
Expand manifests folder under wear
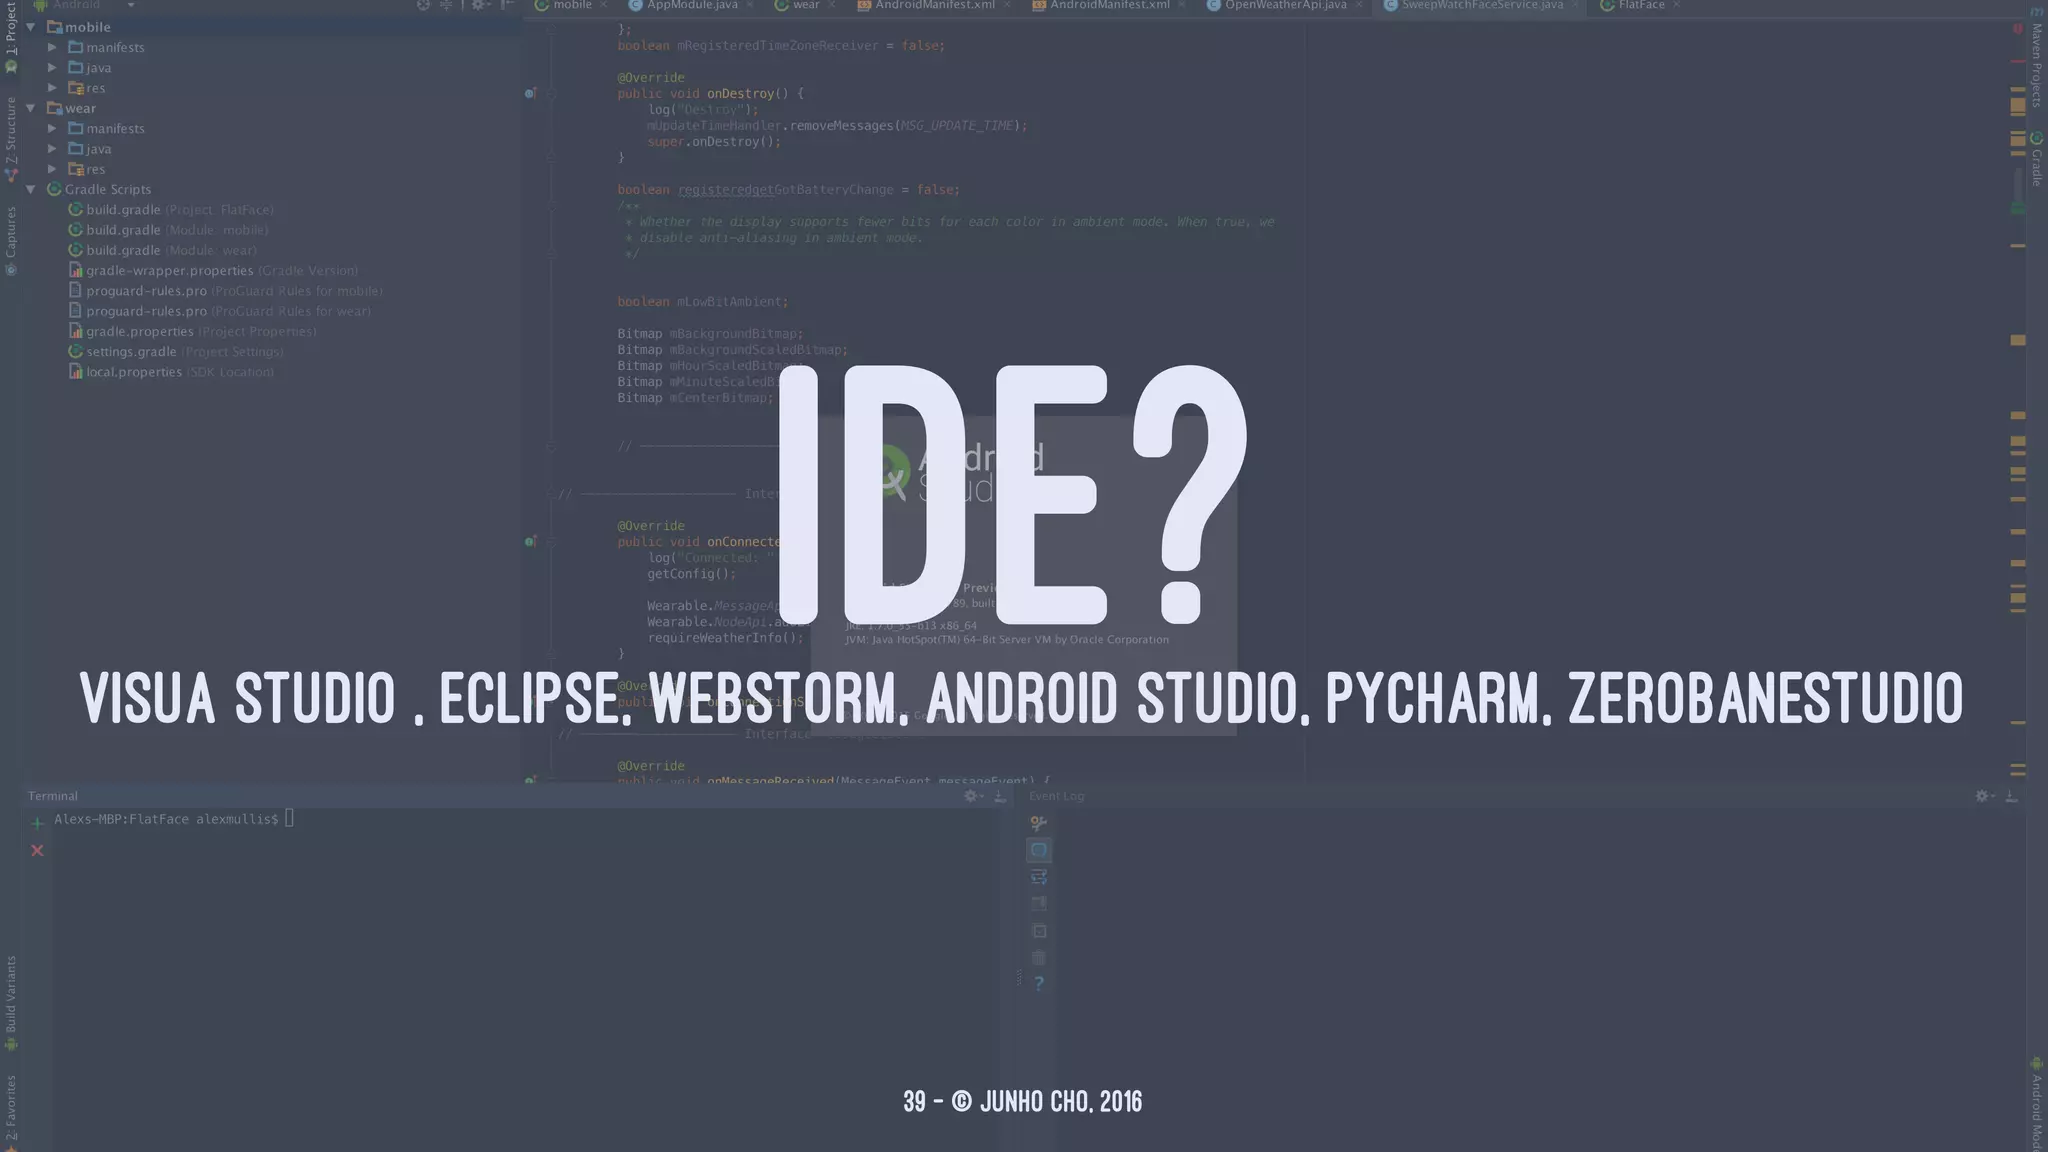(53, 128)
